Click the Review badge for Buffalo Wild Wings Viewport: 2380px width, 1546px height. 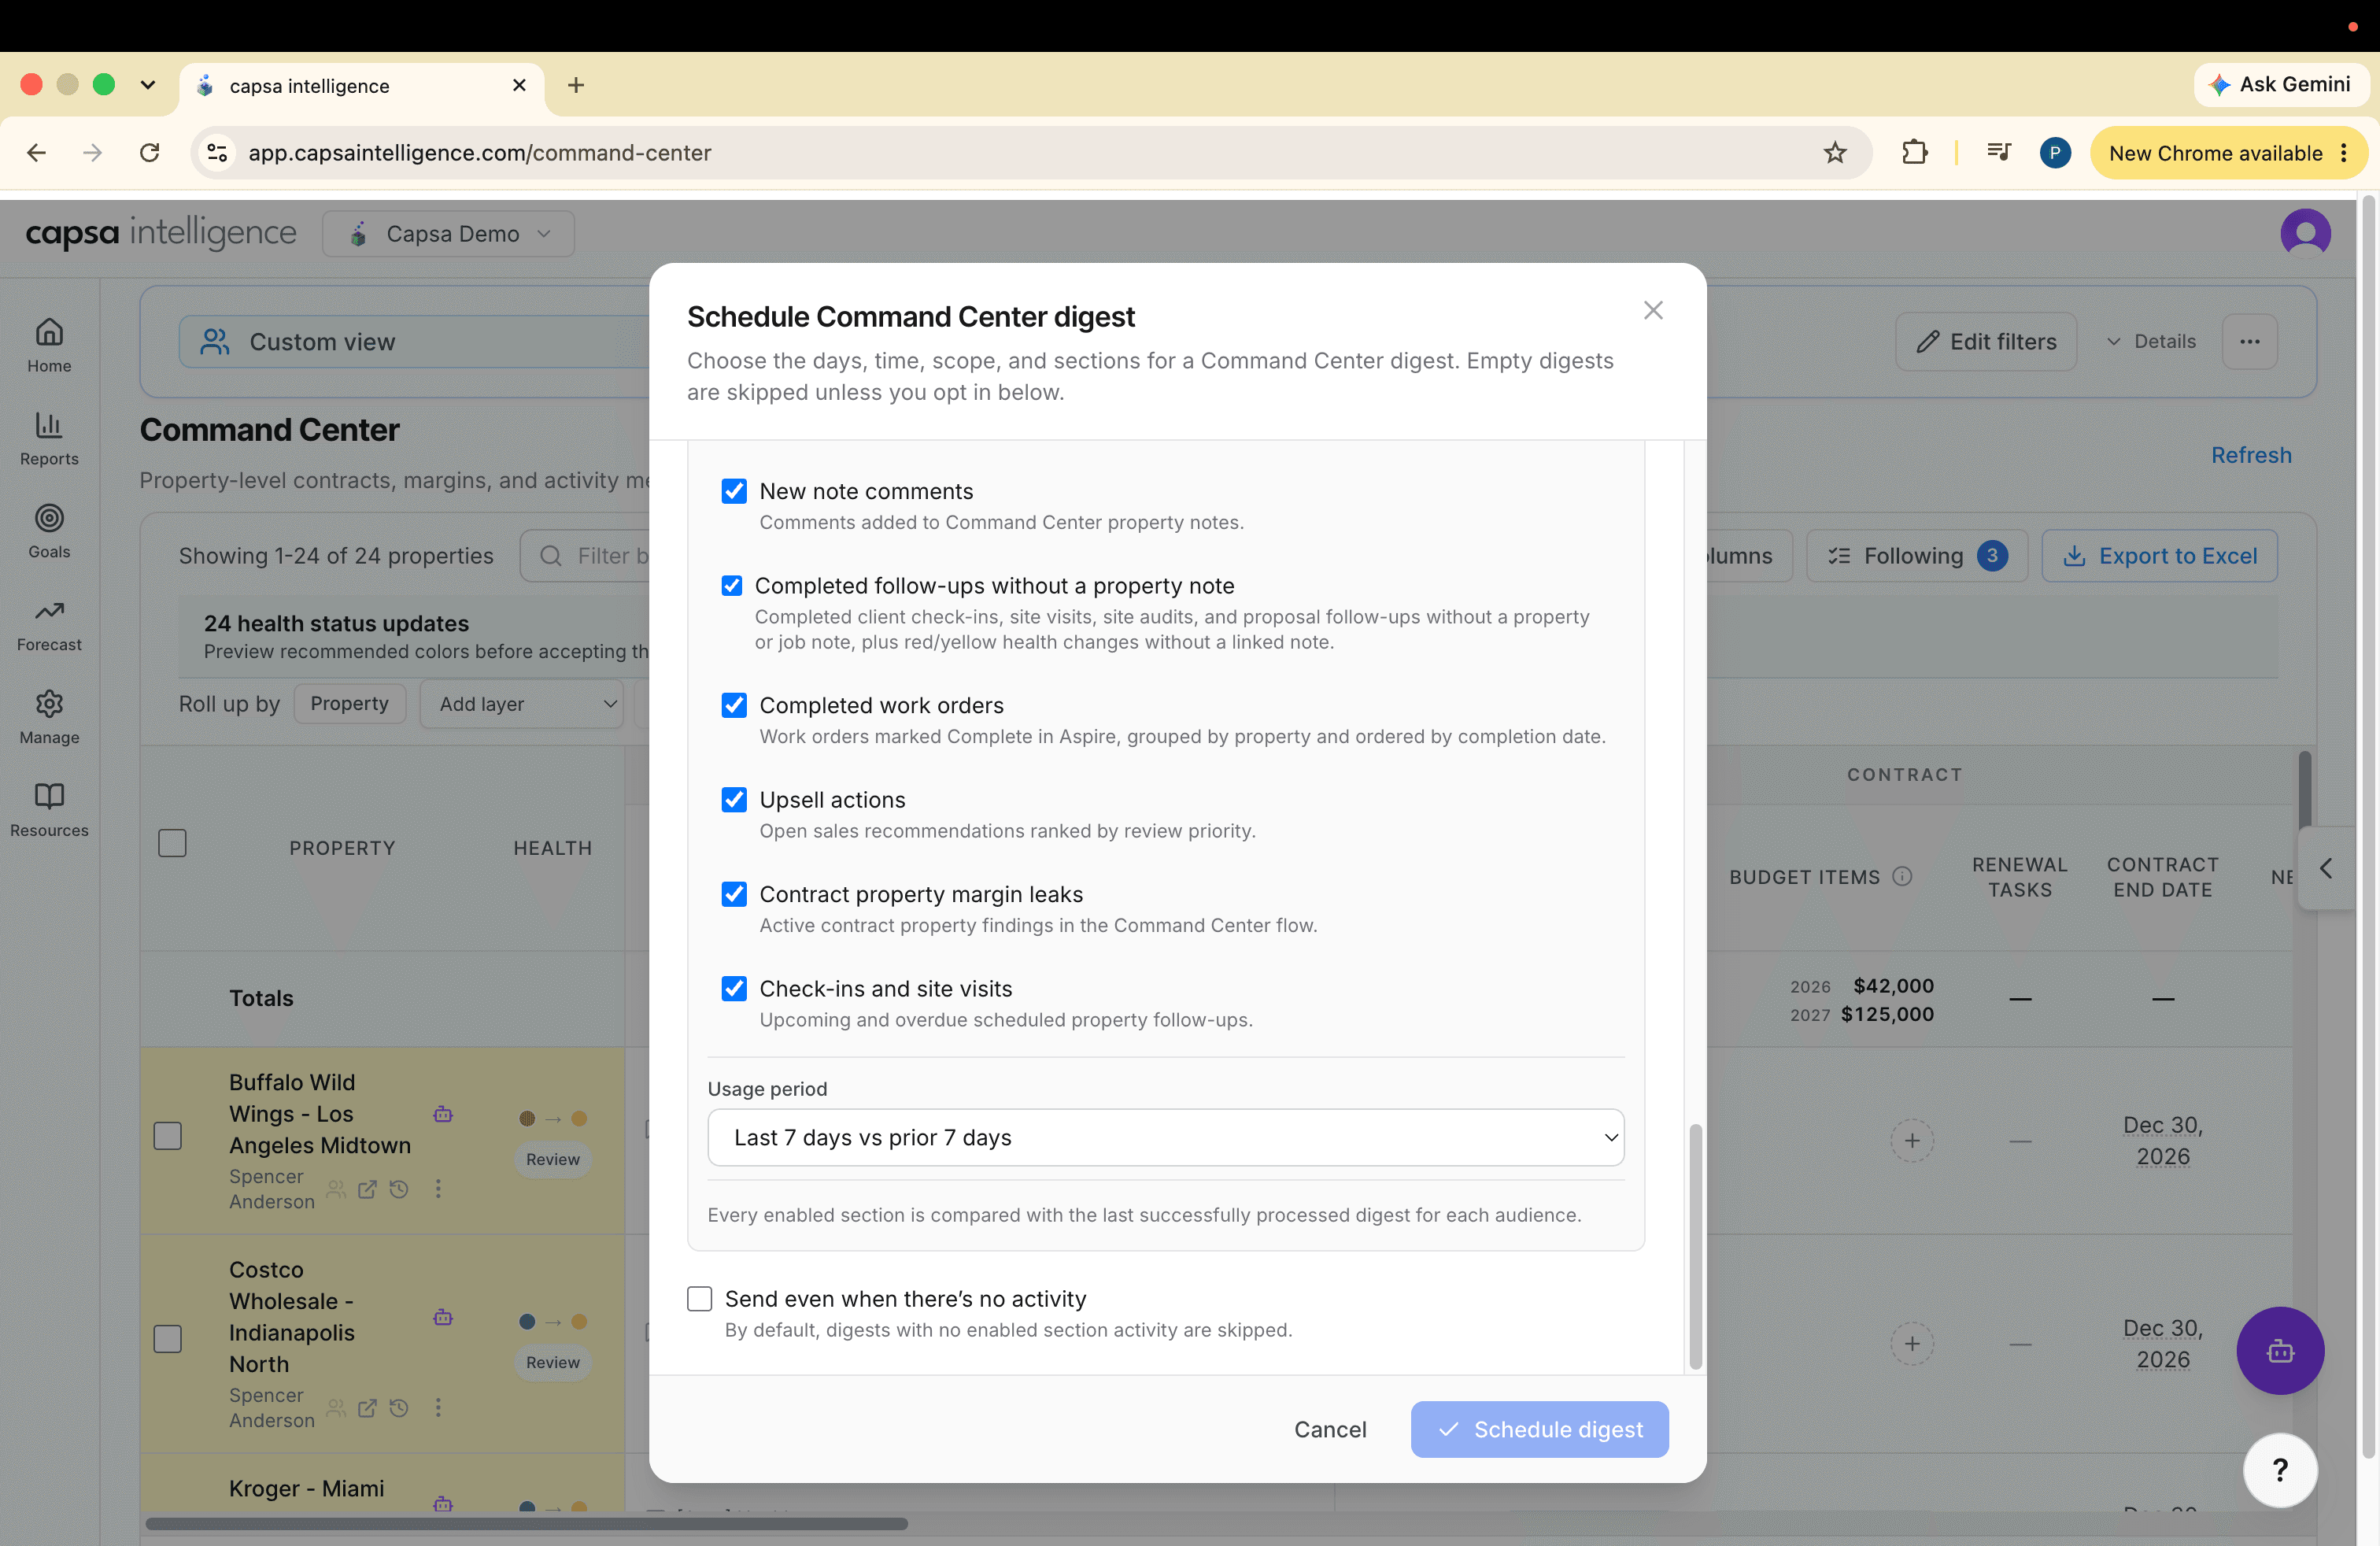pyautogui.click(x=553, y=1160)
